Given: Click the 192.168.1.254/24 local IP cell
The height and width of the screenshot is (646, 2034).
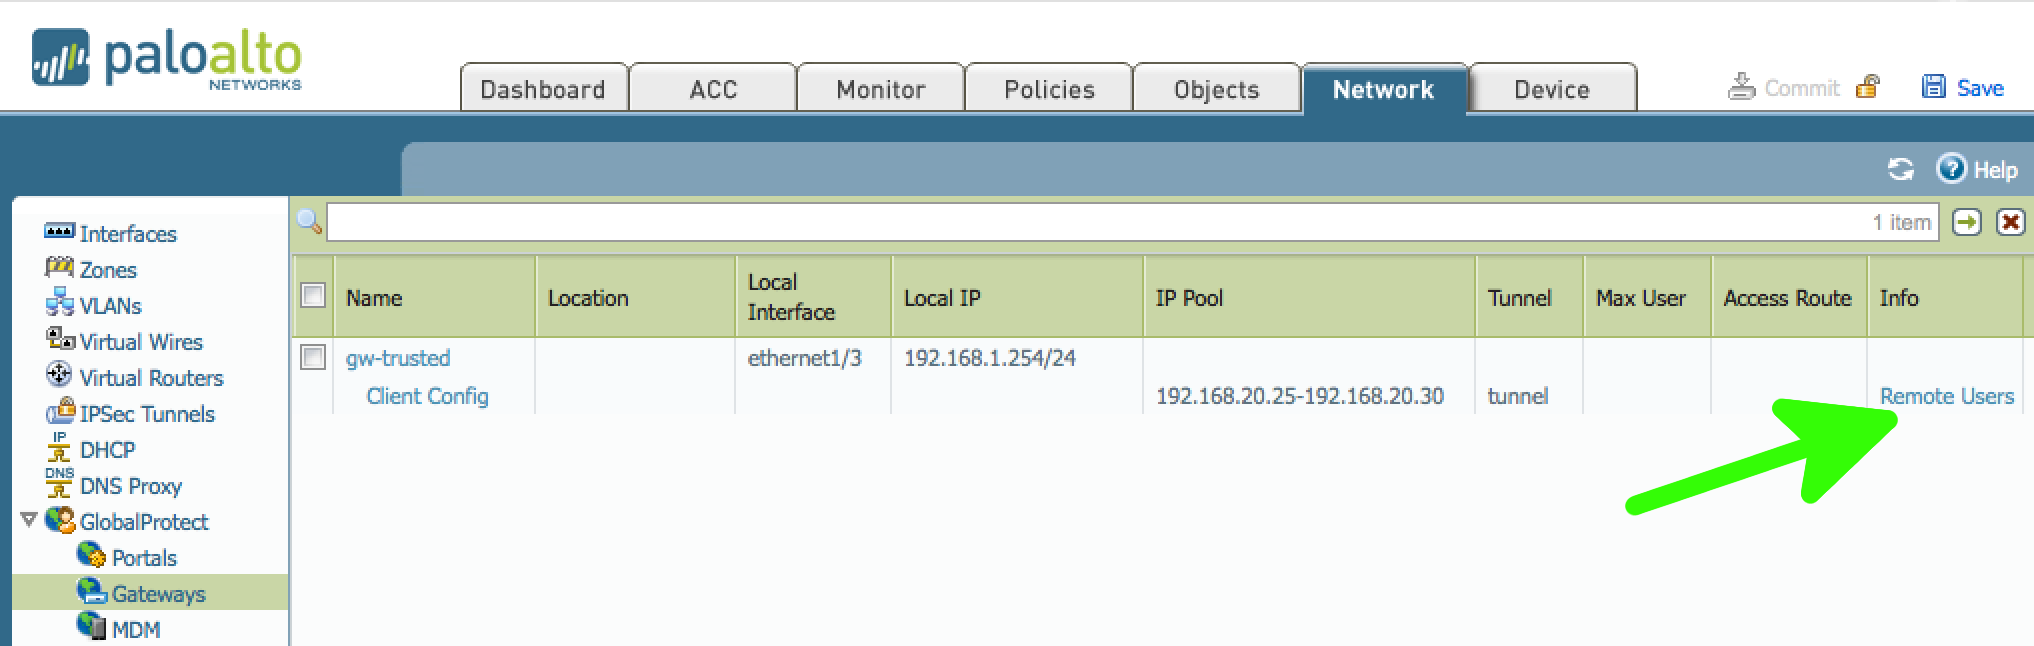Looking at the screenshot, I should pos(990,358).
